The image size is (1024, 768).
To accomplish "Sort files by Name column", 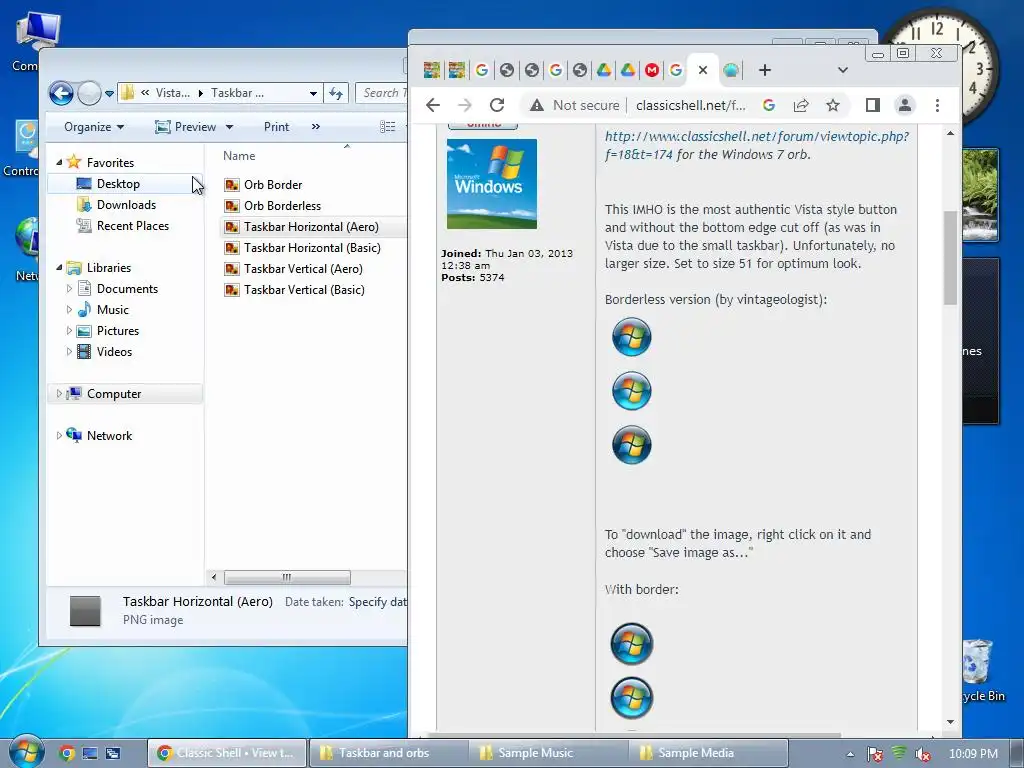I will point(239,156).
